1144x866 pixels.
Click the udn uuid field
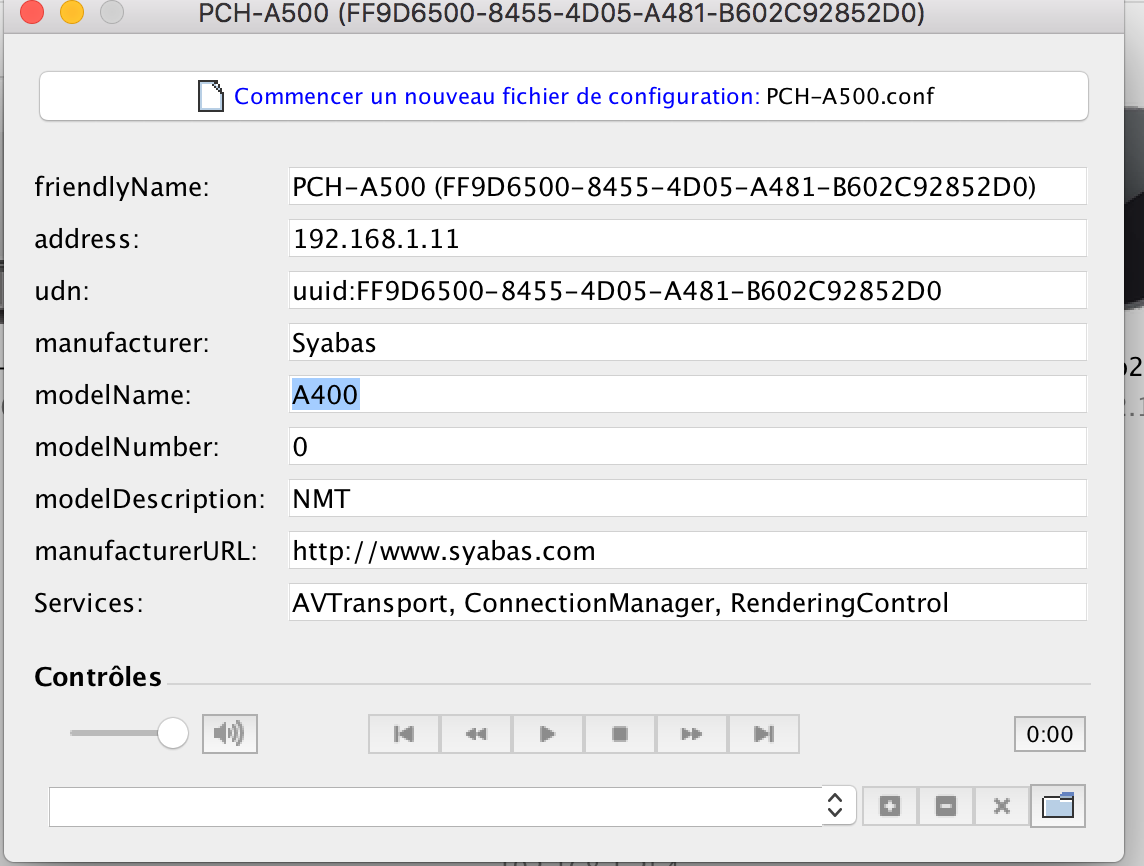[687, 290]
